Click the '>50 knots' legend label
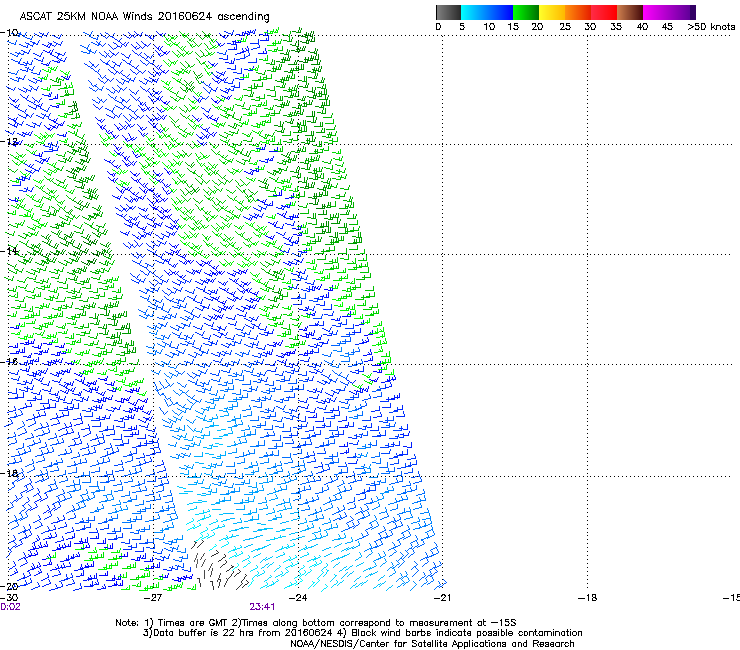The height and width of the screenshot is (650, 740). pos(711,27)
